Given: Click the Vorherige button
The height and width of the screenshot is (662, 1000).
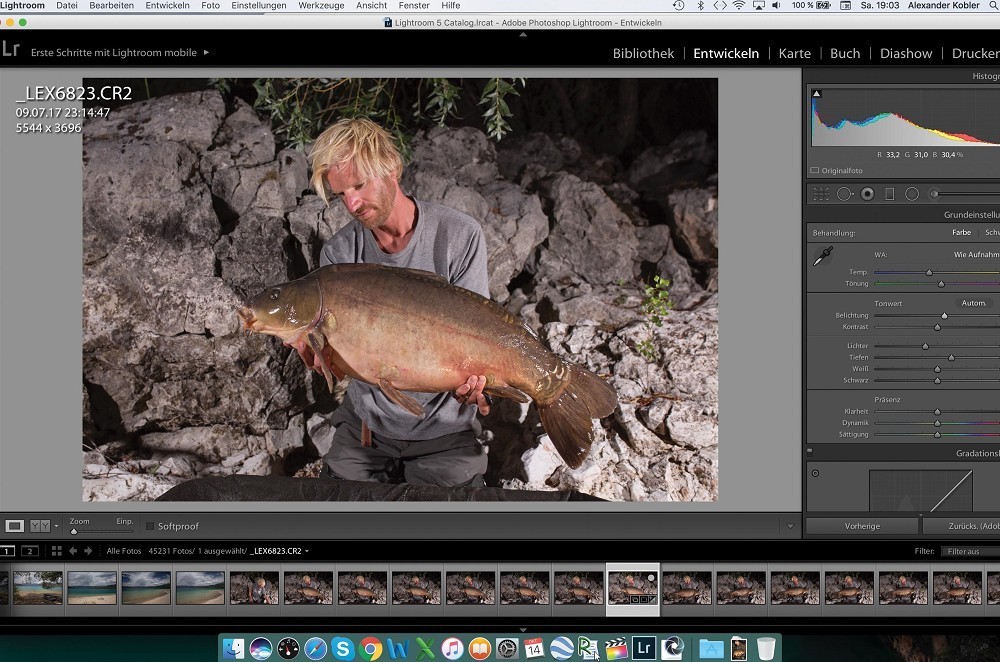Looking at the screenshot, I should (862, 526).
